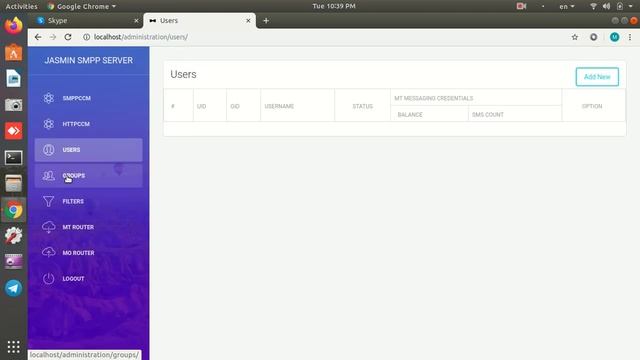Click the OPTION column header
Image resolution: width=640 pixels, height=360 pixels.
(x=592, y=106)
